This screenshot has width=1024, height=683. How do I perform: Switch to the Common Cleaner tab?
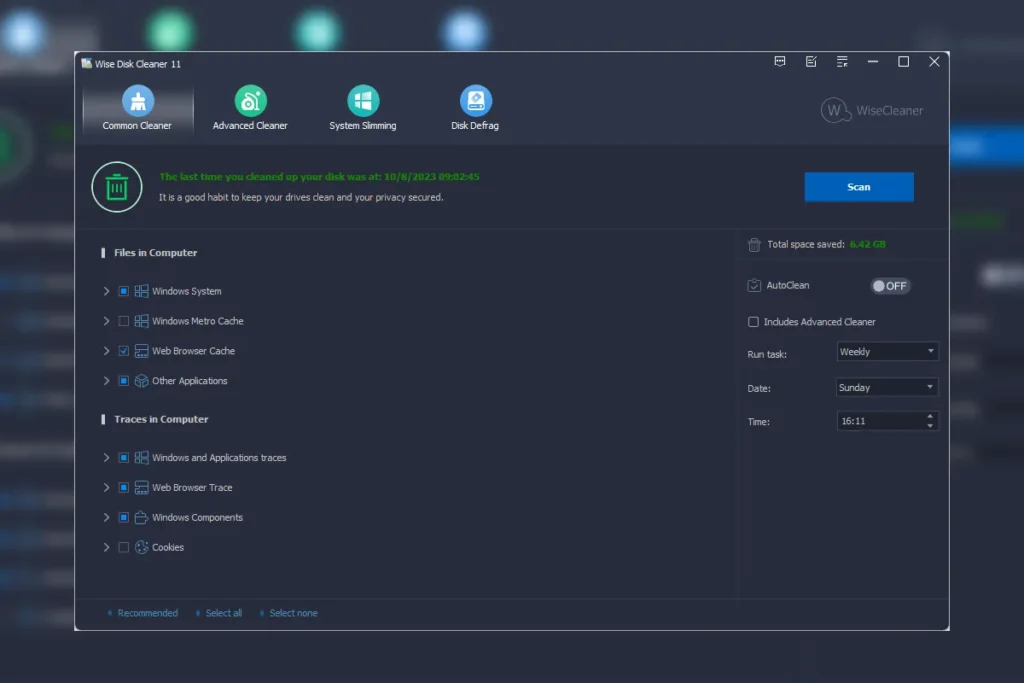pos(137,108)
